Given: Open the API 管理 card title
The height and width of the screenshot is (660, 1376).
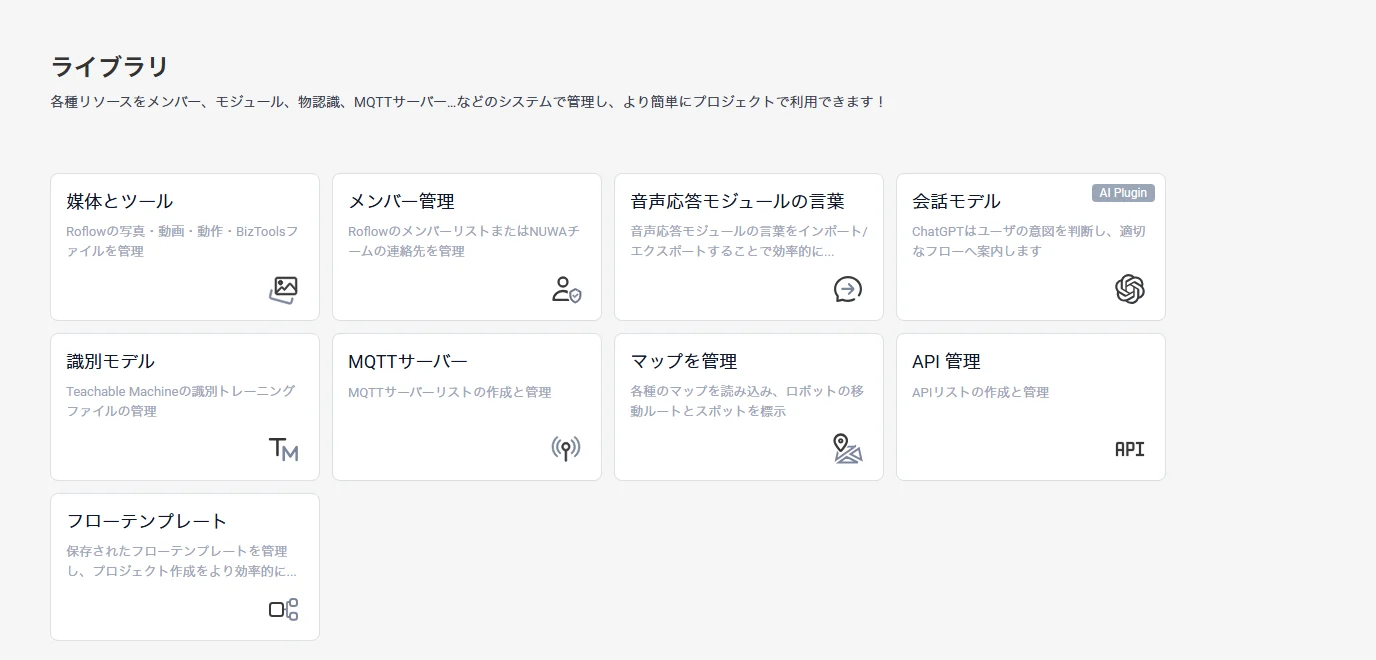Looking at the screenshot, I should coord(946,361).
